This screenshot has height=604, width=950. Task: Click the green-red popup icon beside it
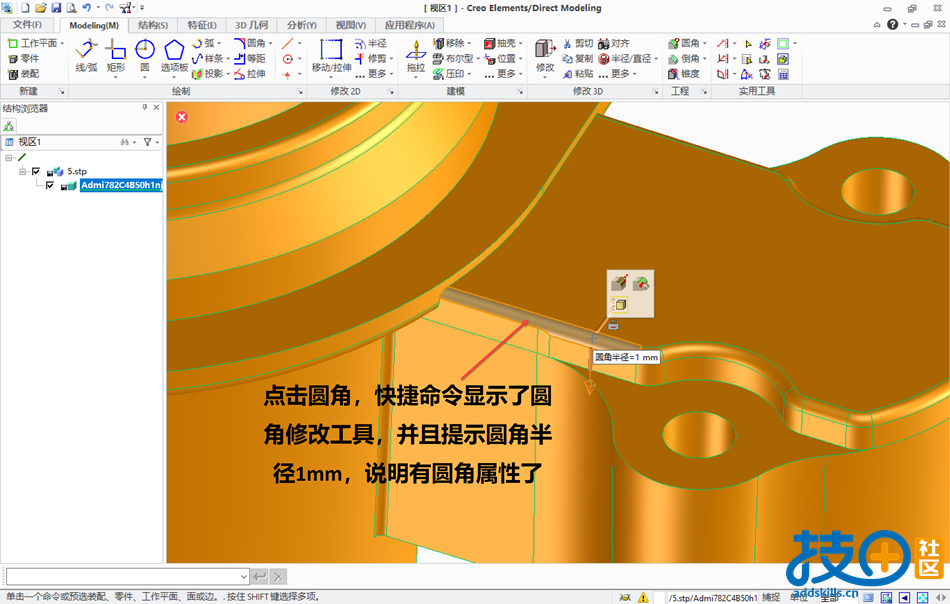(x=641, y=283)
